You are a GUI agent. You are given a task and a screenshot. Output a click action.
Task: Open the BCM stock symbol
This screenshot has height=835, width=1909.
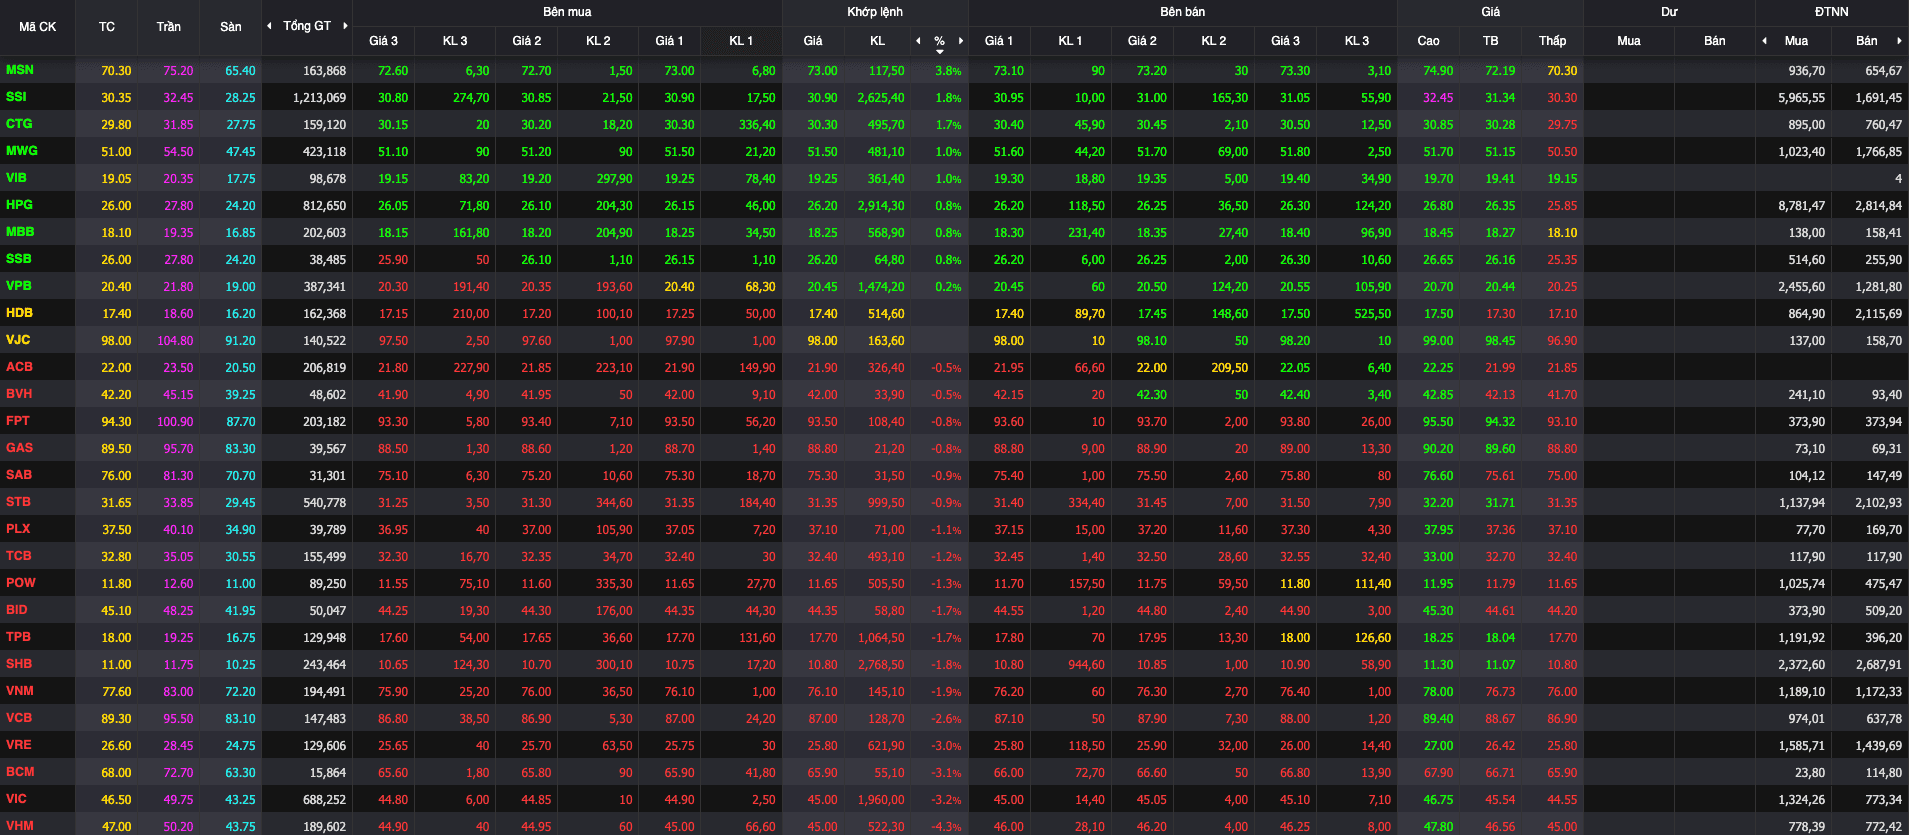20,772
